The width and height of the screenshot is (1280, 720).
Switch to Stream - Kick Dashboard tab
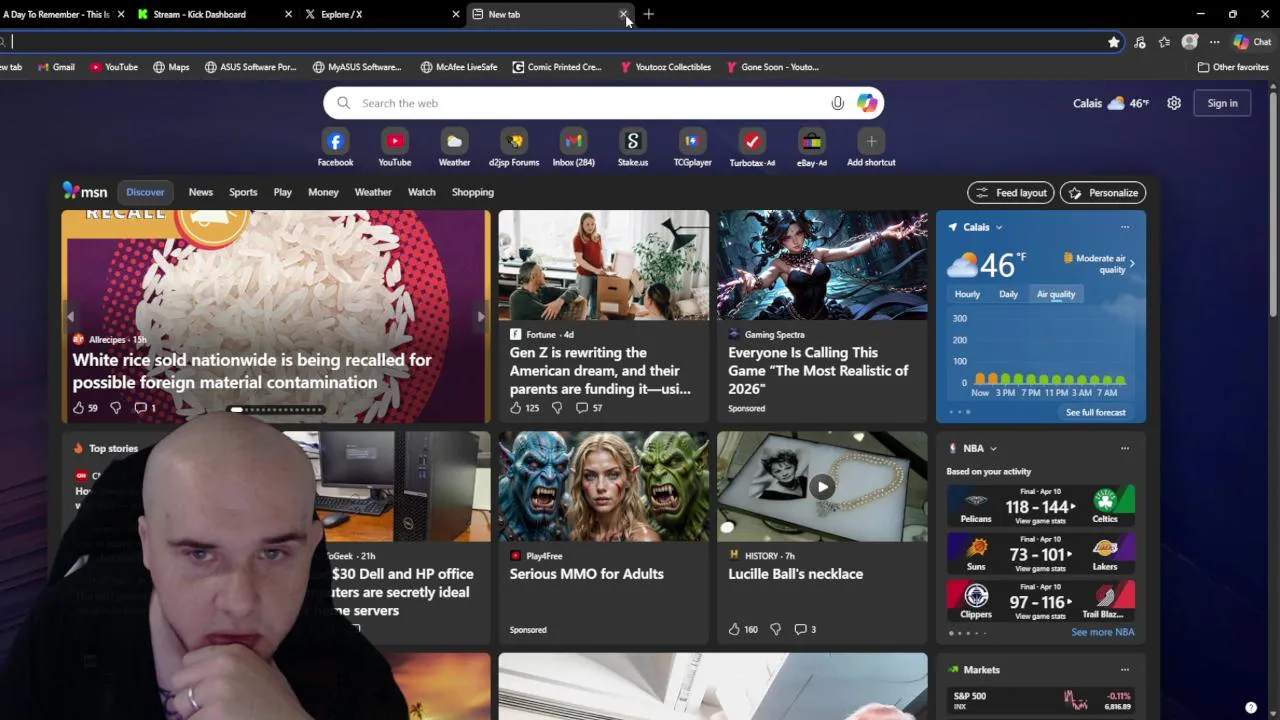point(215,14)
